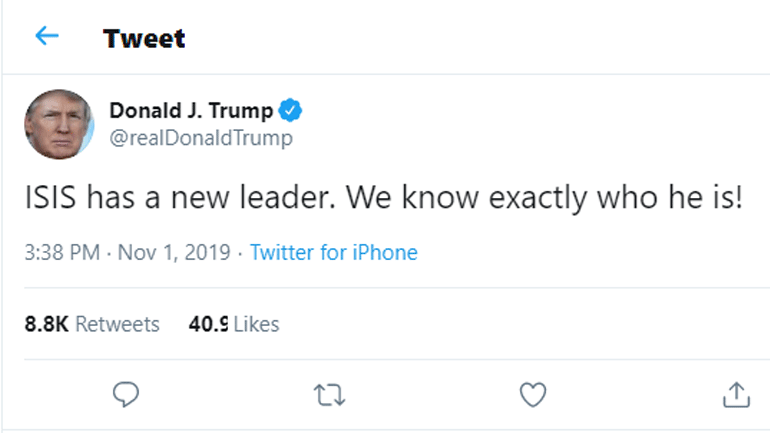Click the 8.8K retweet count number
Viewport: 770px width, 433px height.
click(47, 324)
